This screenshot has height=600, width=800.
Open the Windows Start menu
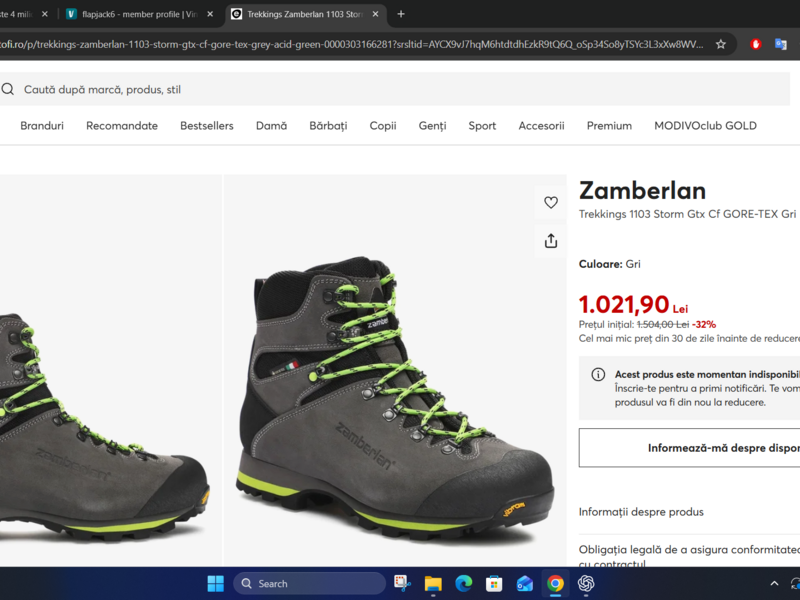[215, 583]
